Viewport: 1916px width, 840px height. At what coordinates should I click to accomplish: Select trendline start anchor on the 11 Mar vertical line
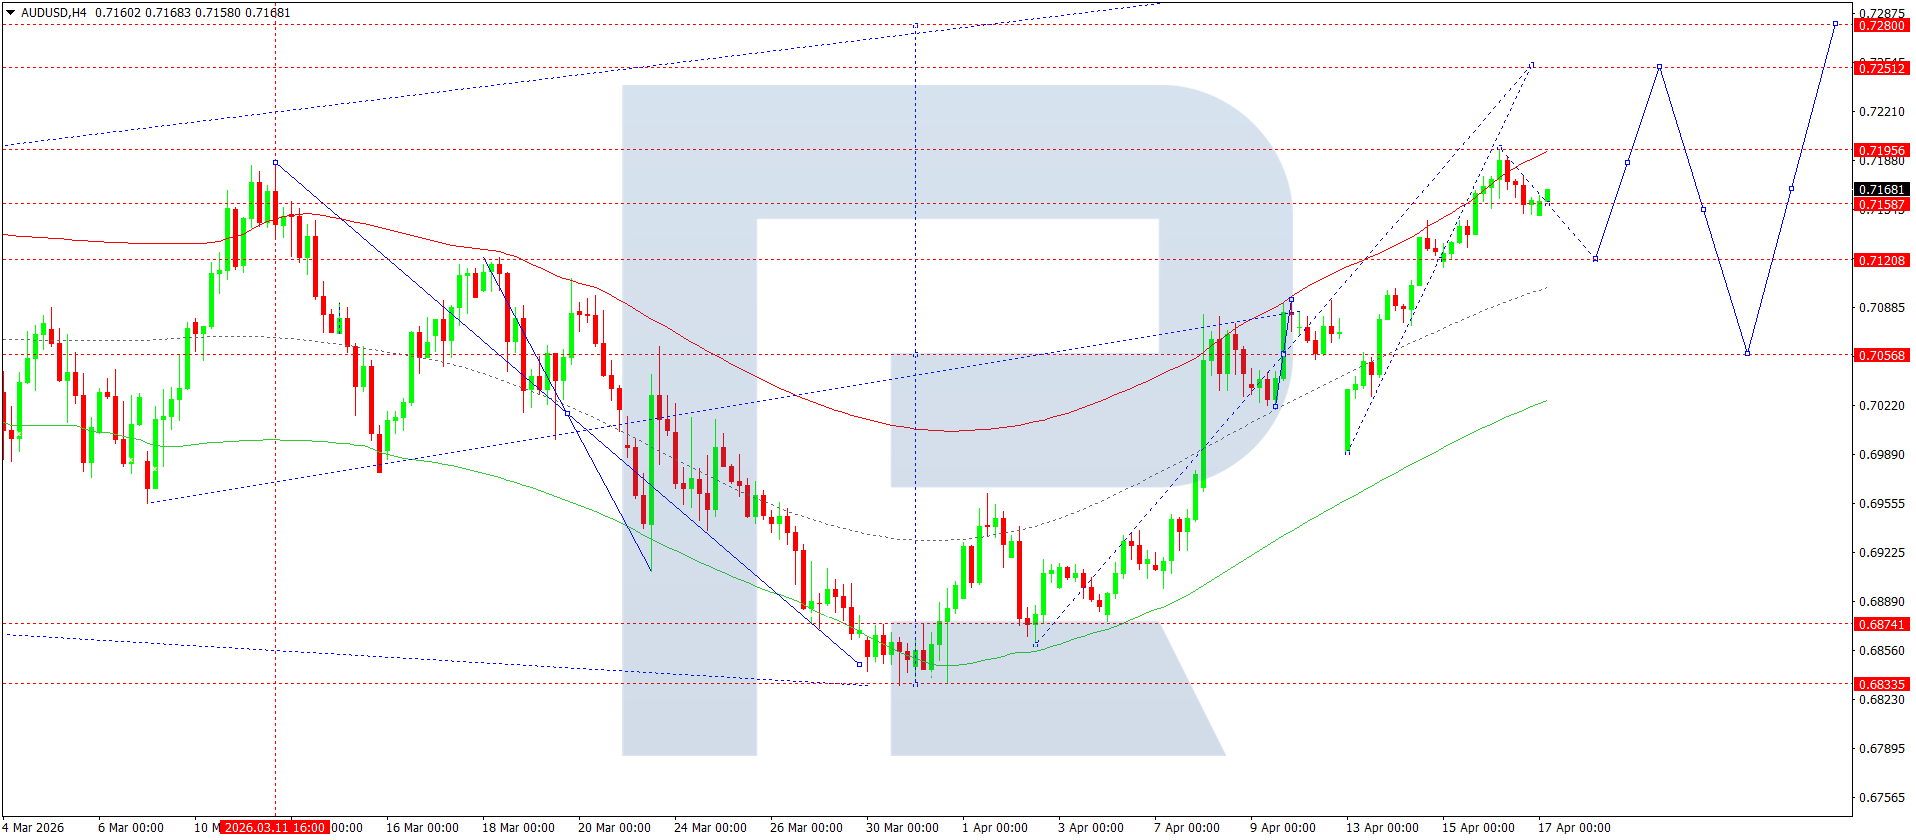[x=275, y=162]
